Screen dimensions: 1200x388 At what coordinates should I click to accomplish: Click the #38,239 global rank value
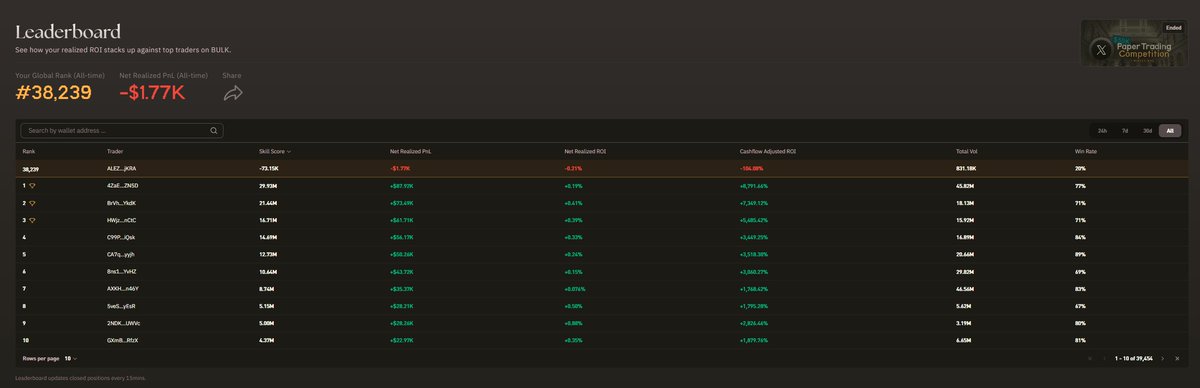click(54, 93)
